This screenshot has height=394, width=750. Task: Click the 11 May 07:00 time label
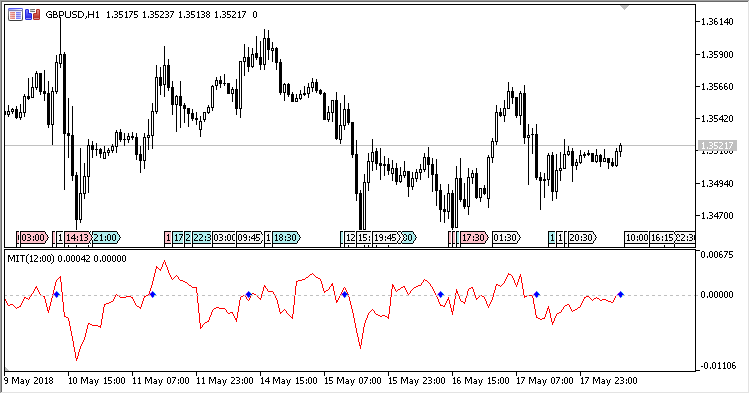(161, 381)
